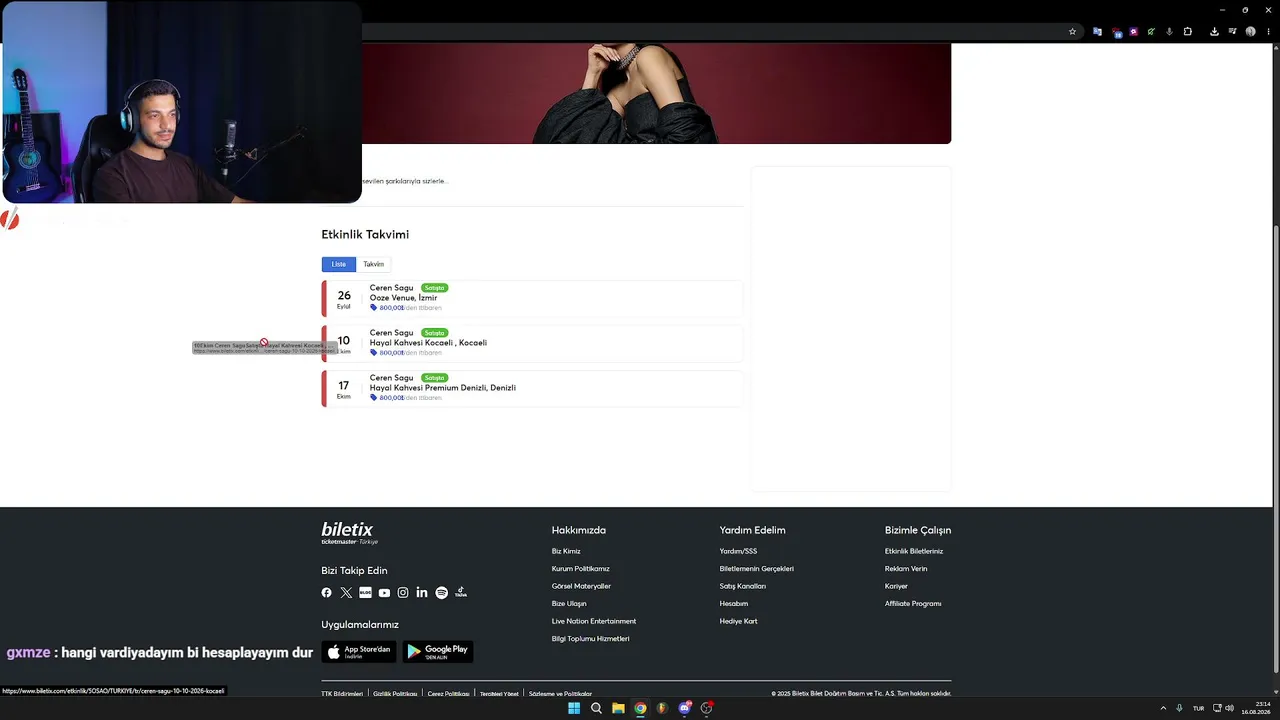Open the Ooze Venue, İzmir event
Screen dimensions: 1280x720
532,298
